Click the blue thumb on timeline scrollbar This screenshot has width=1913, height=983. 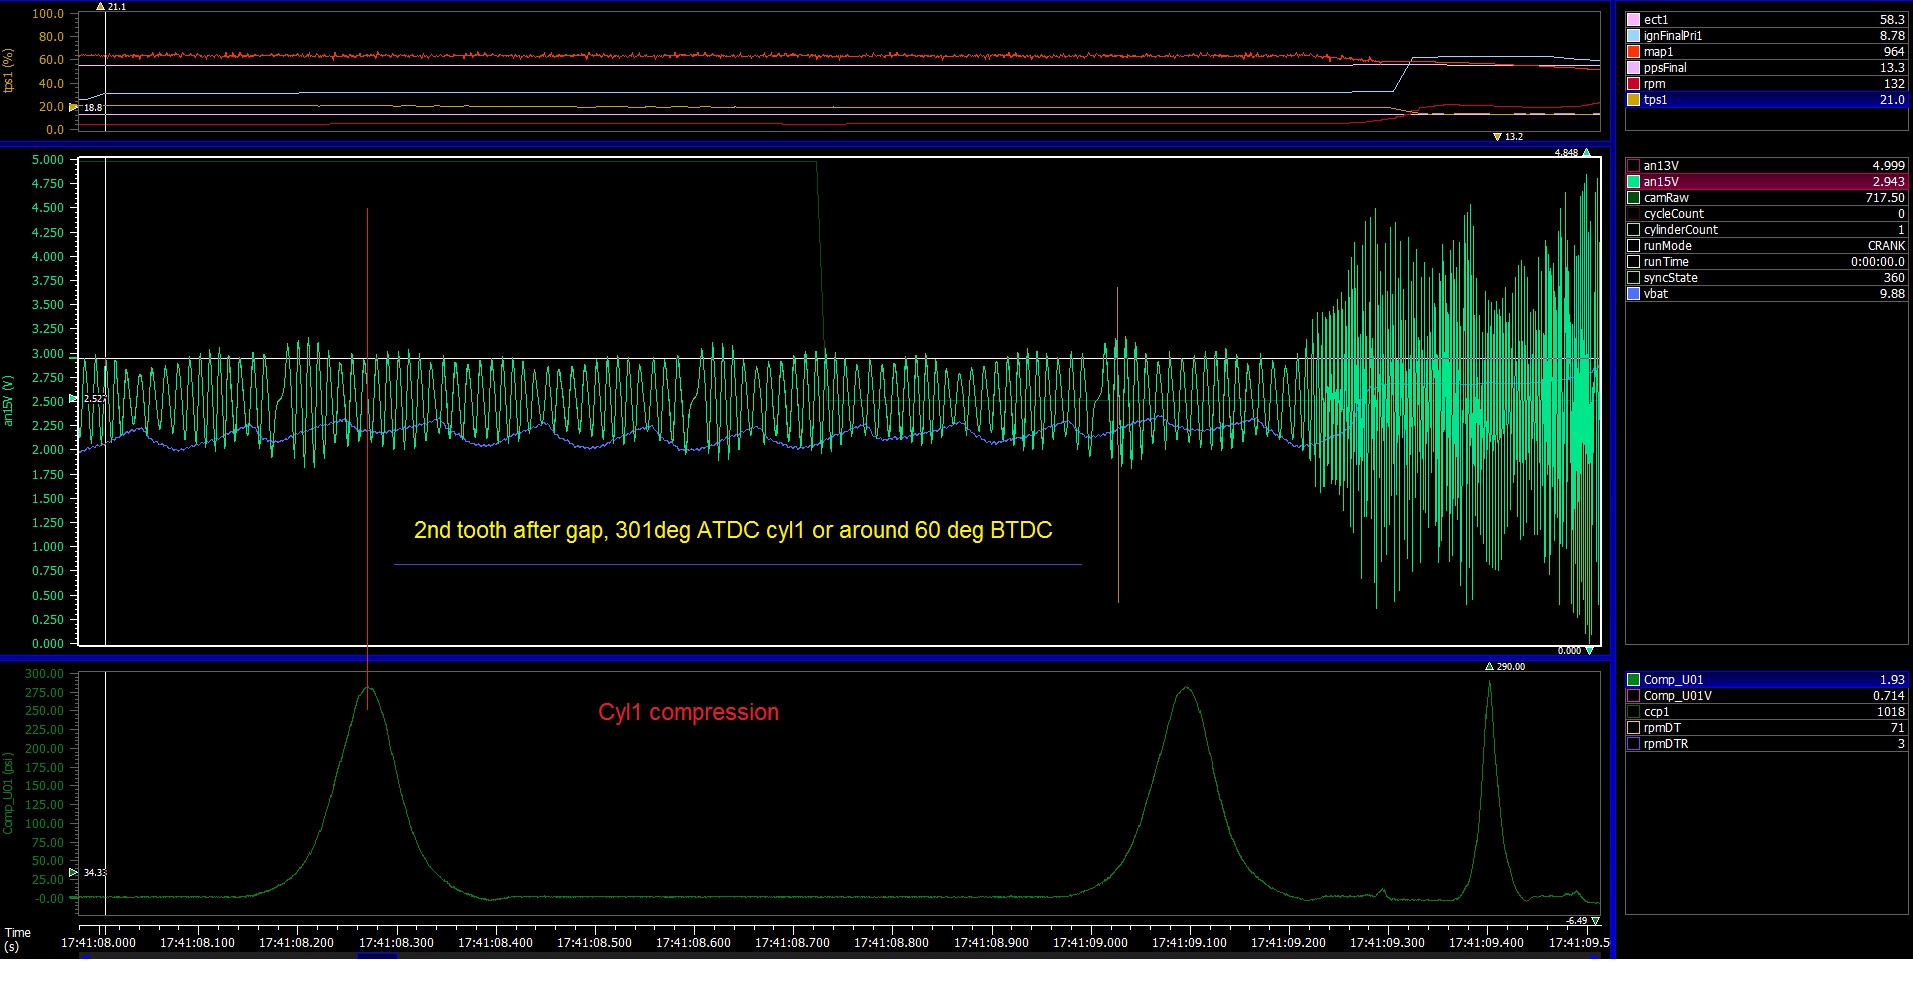[377, 956]
